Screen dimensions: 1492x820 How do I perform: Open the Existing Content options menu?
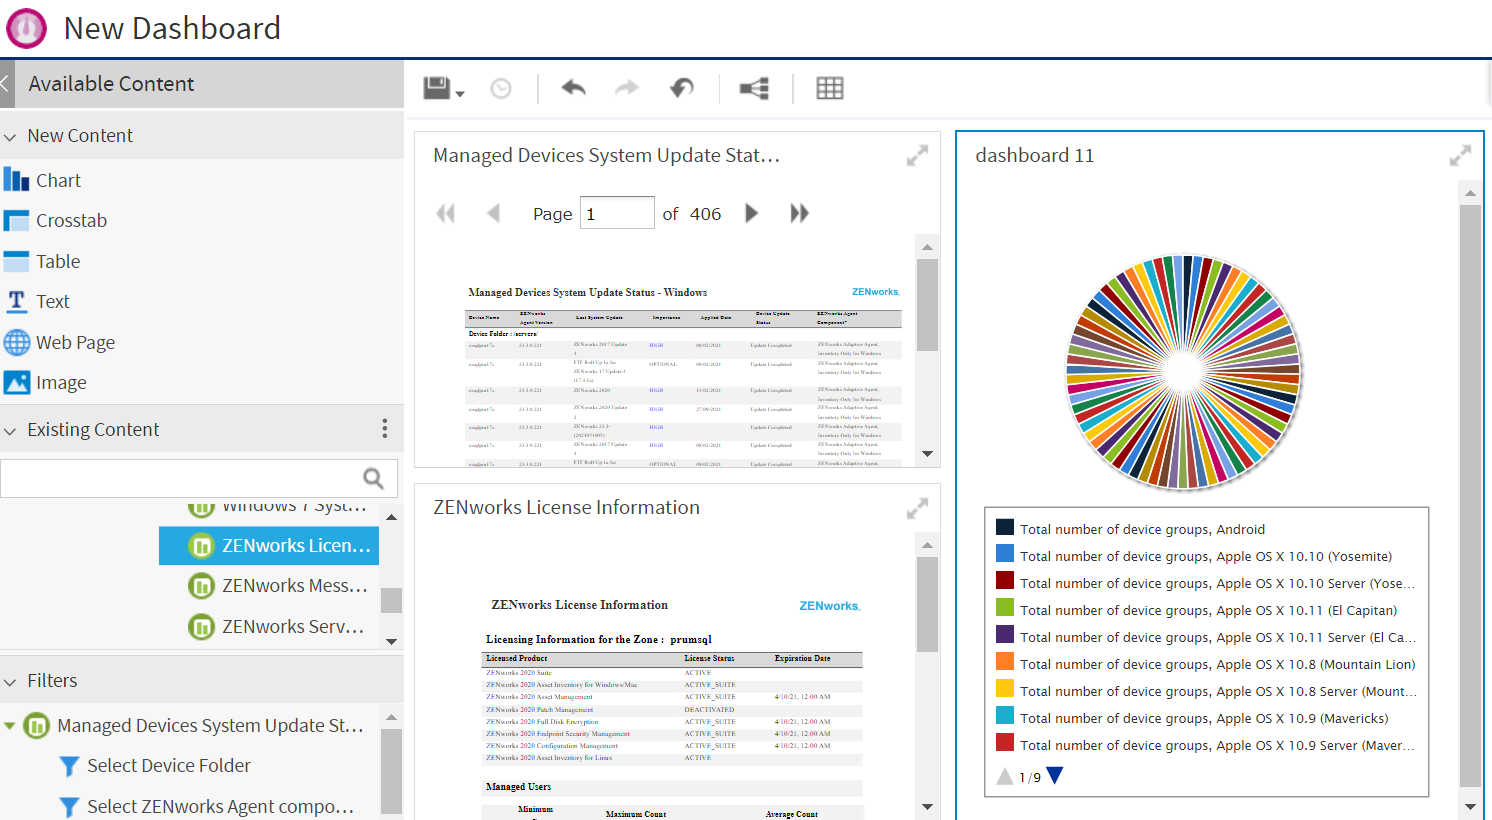coord(384,429)
